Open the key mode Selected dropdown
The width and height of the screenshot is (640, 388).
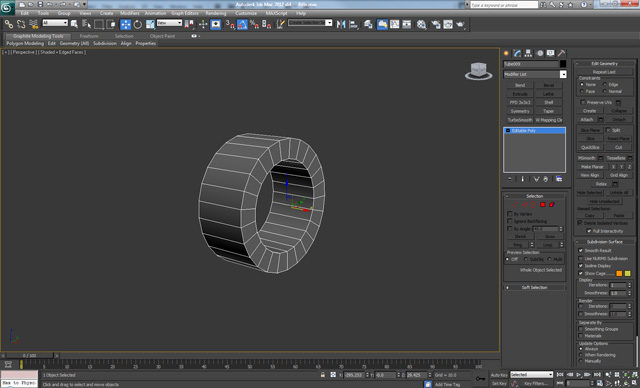[531, 375]
